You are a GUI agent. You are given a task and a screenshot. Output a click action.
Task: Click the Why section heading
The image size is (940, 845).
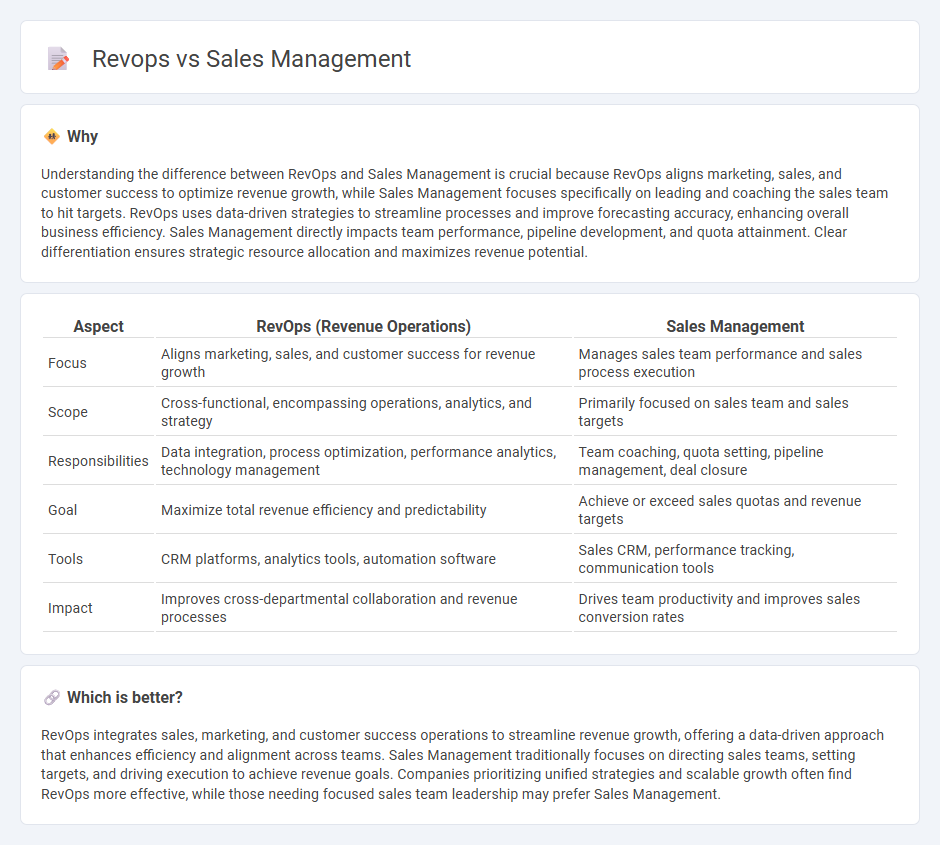point(82,137)
